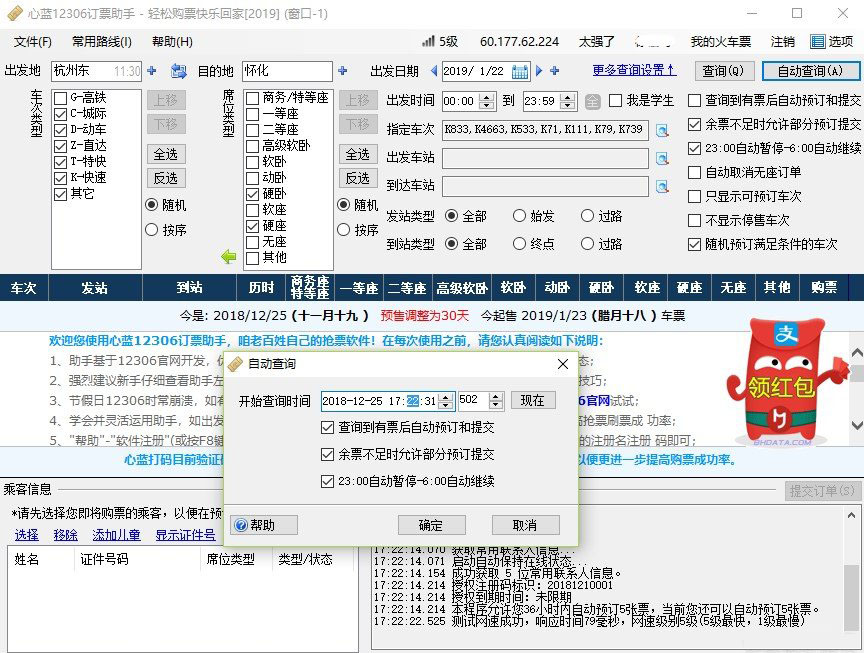Screen dimensions: 864x653
Task: Uncheck C-城际 train type
Action: 61,114
